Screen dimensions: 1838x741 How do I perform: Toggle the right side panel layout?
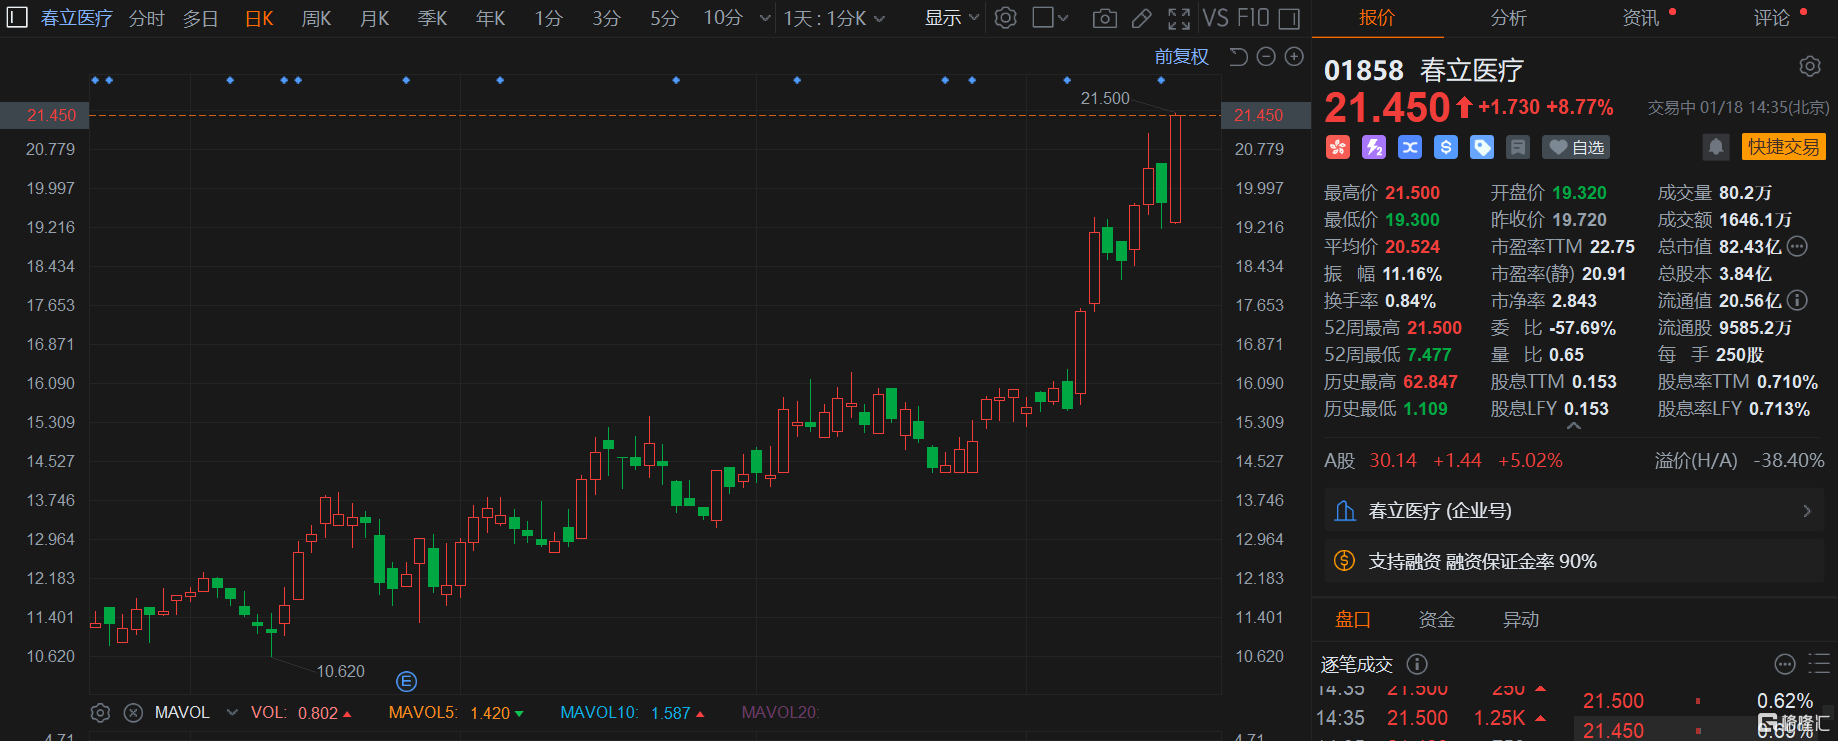pos(1290,18)
